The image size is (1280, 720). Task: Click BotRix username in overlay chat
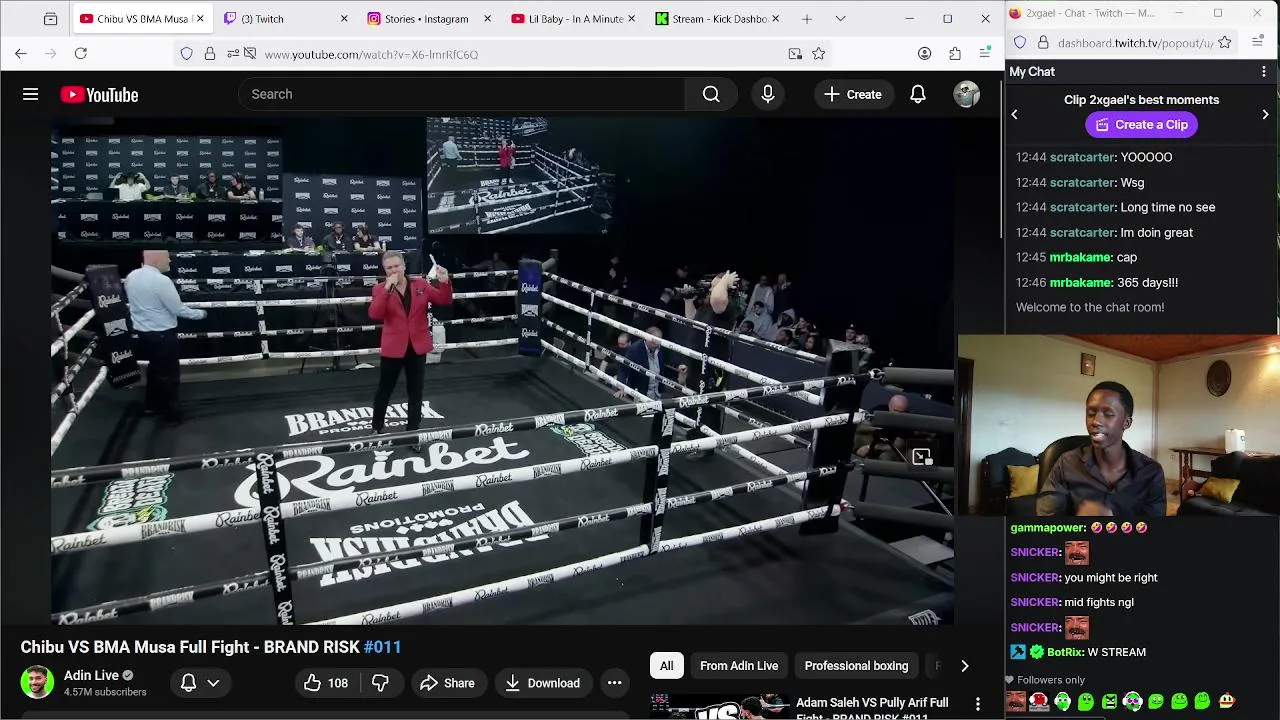pos(1065,652)
